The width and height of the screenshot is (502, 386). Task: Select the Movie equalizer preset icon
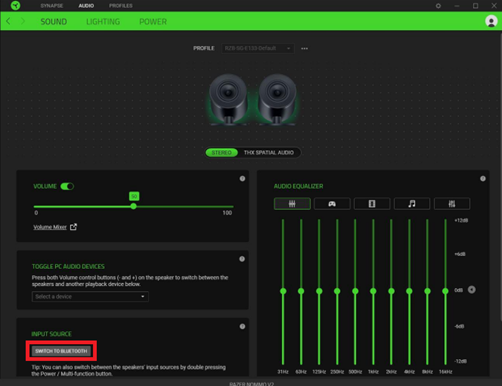[x=372, y=204]
